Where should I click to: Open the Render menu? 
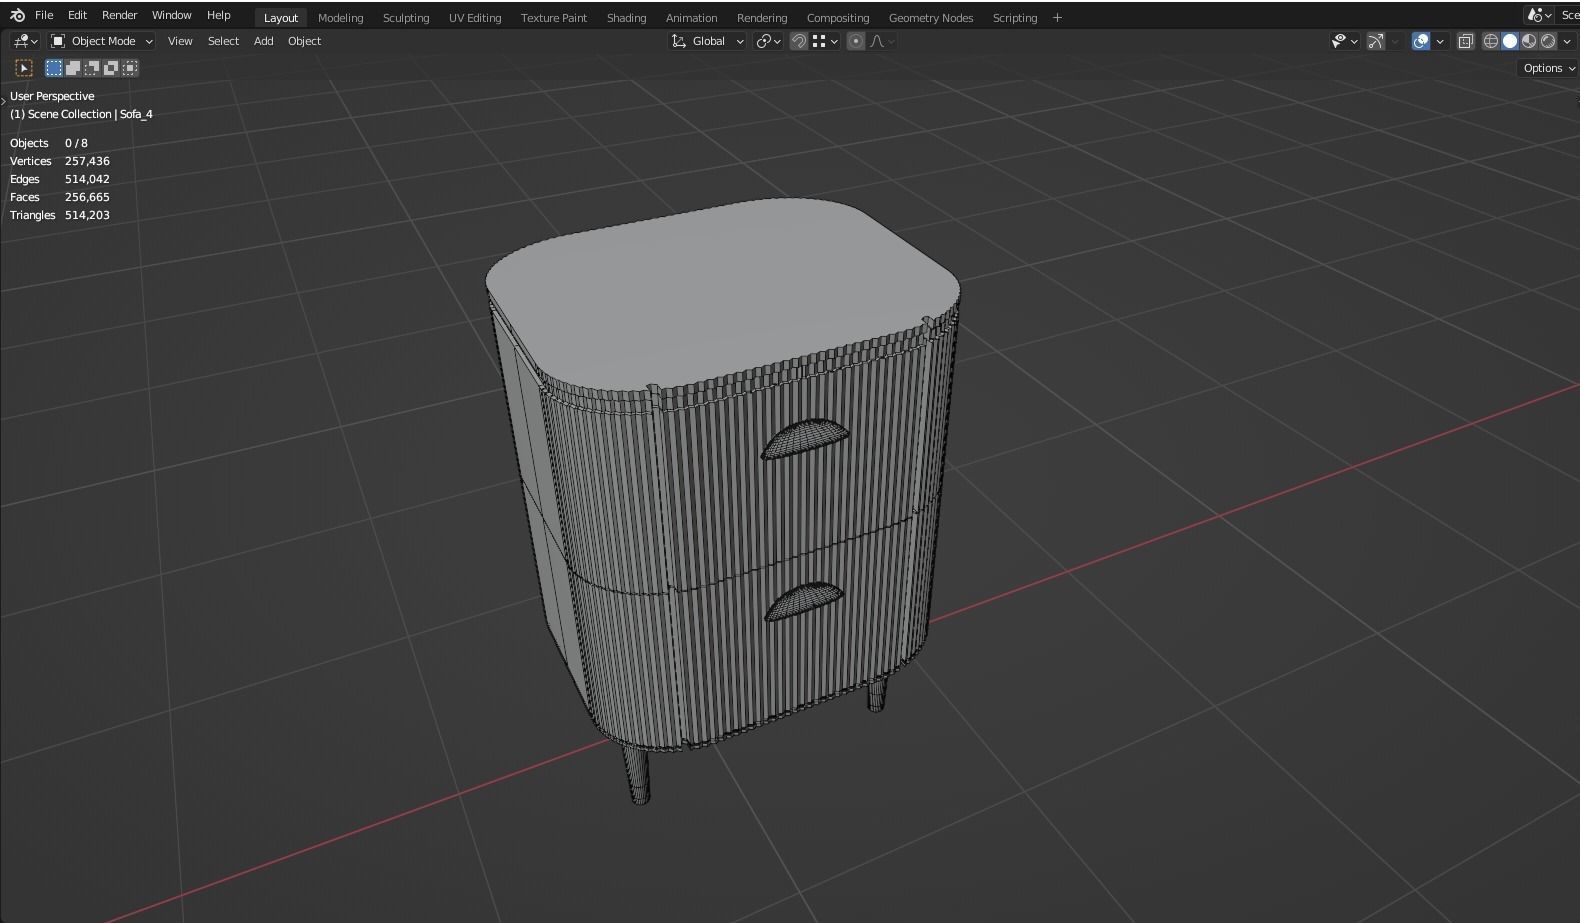(119, 15)
